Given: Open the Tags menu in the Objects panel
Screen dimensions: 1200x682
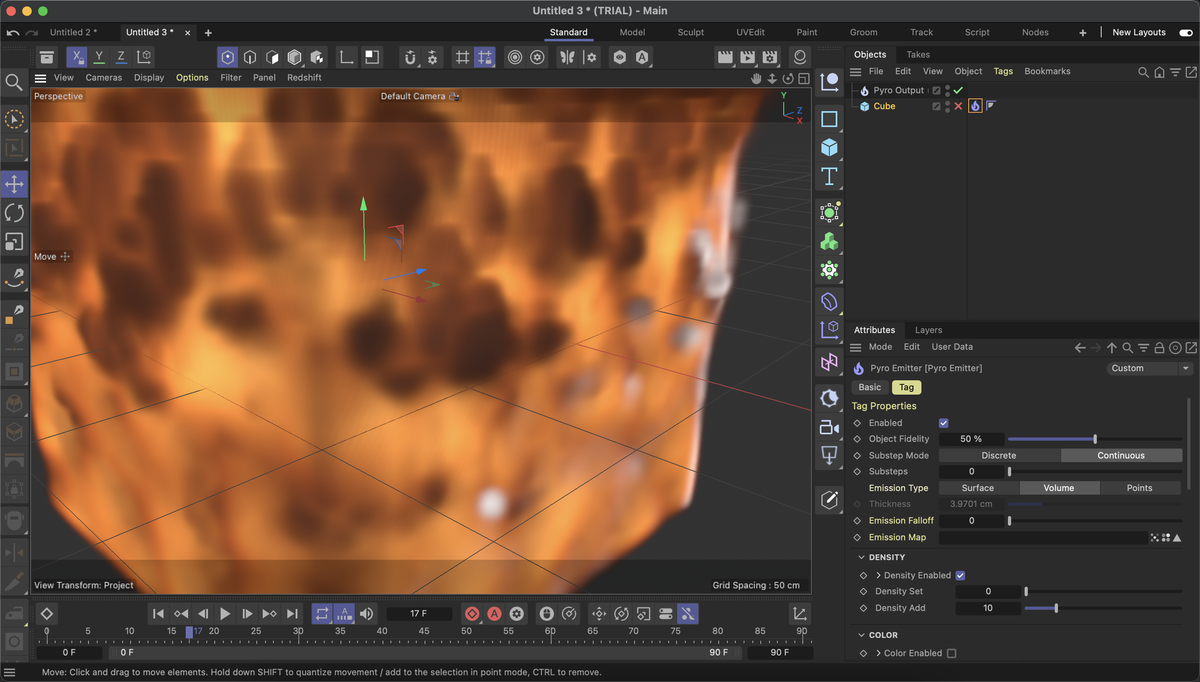Looking at the screenshot, I should point(1003,71).
